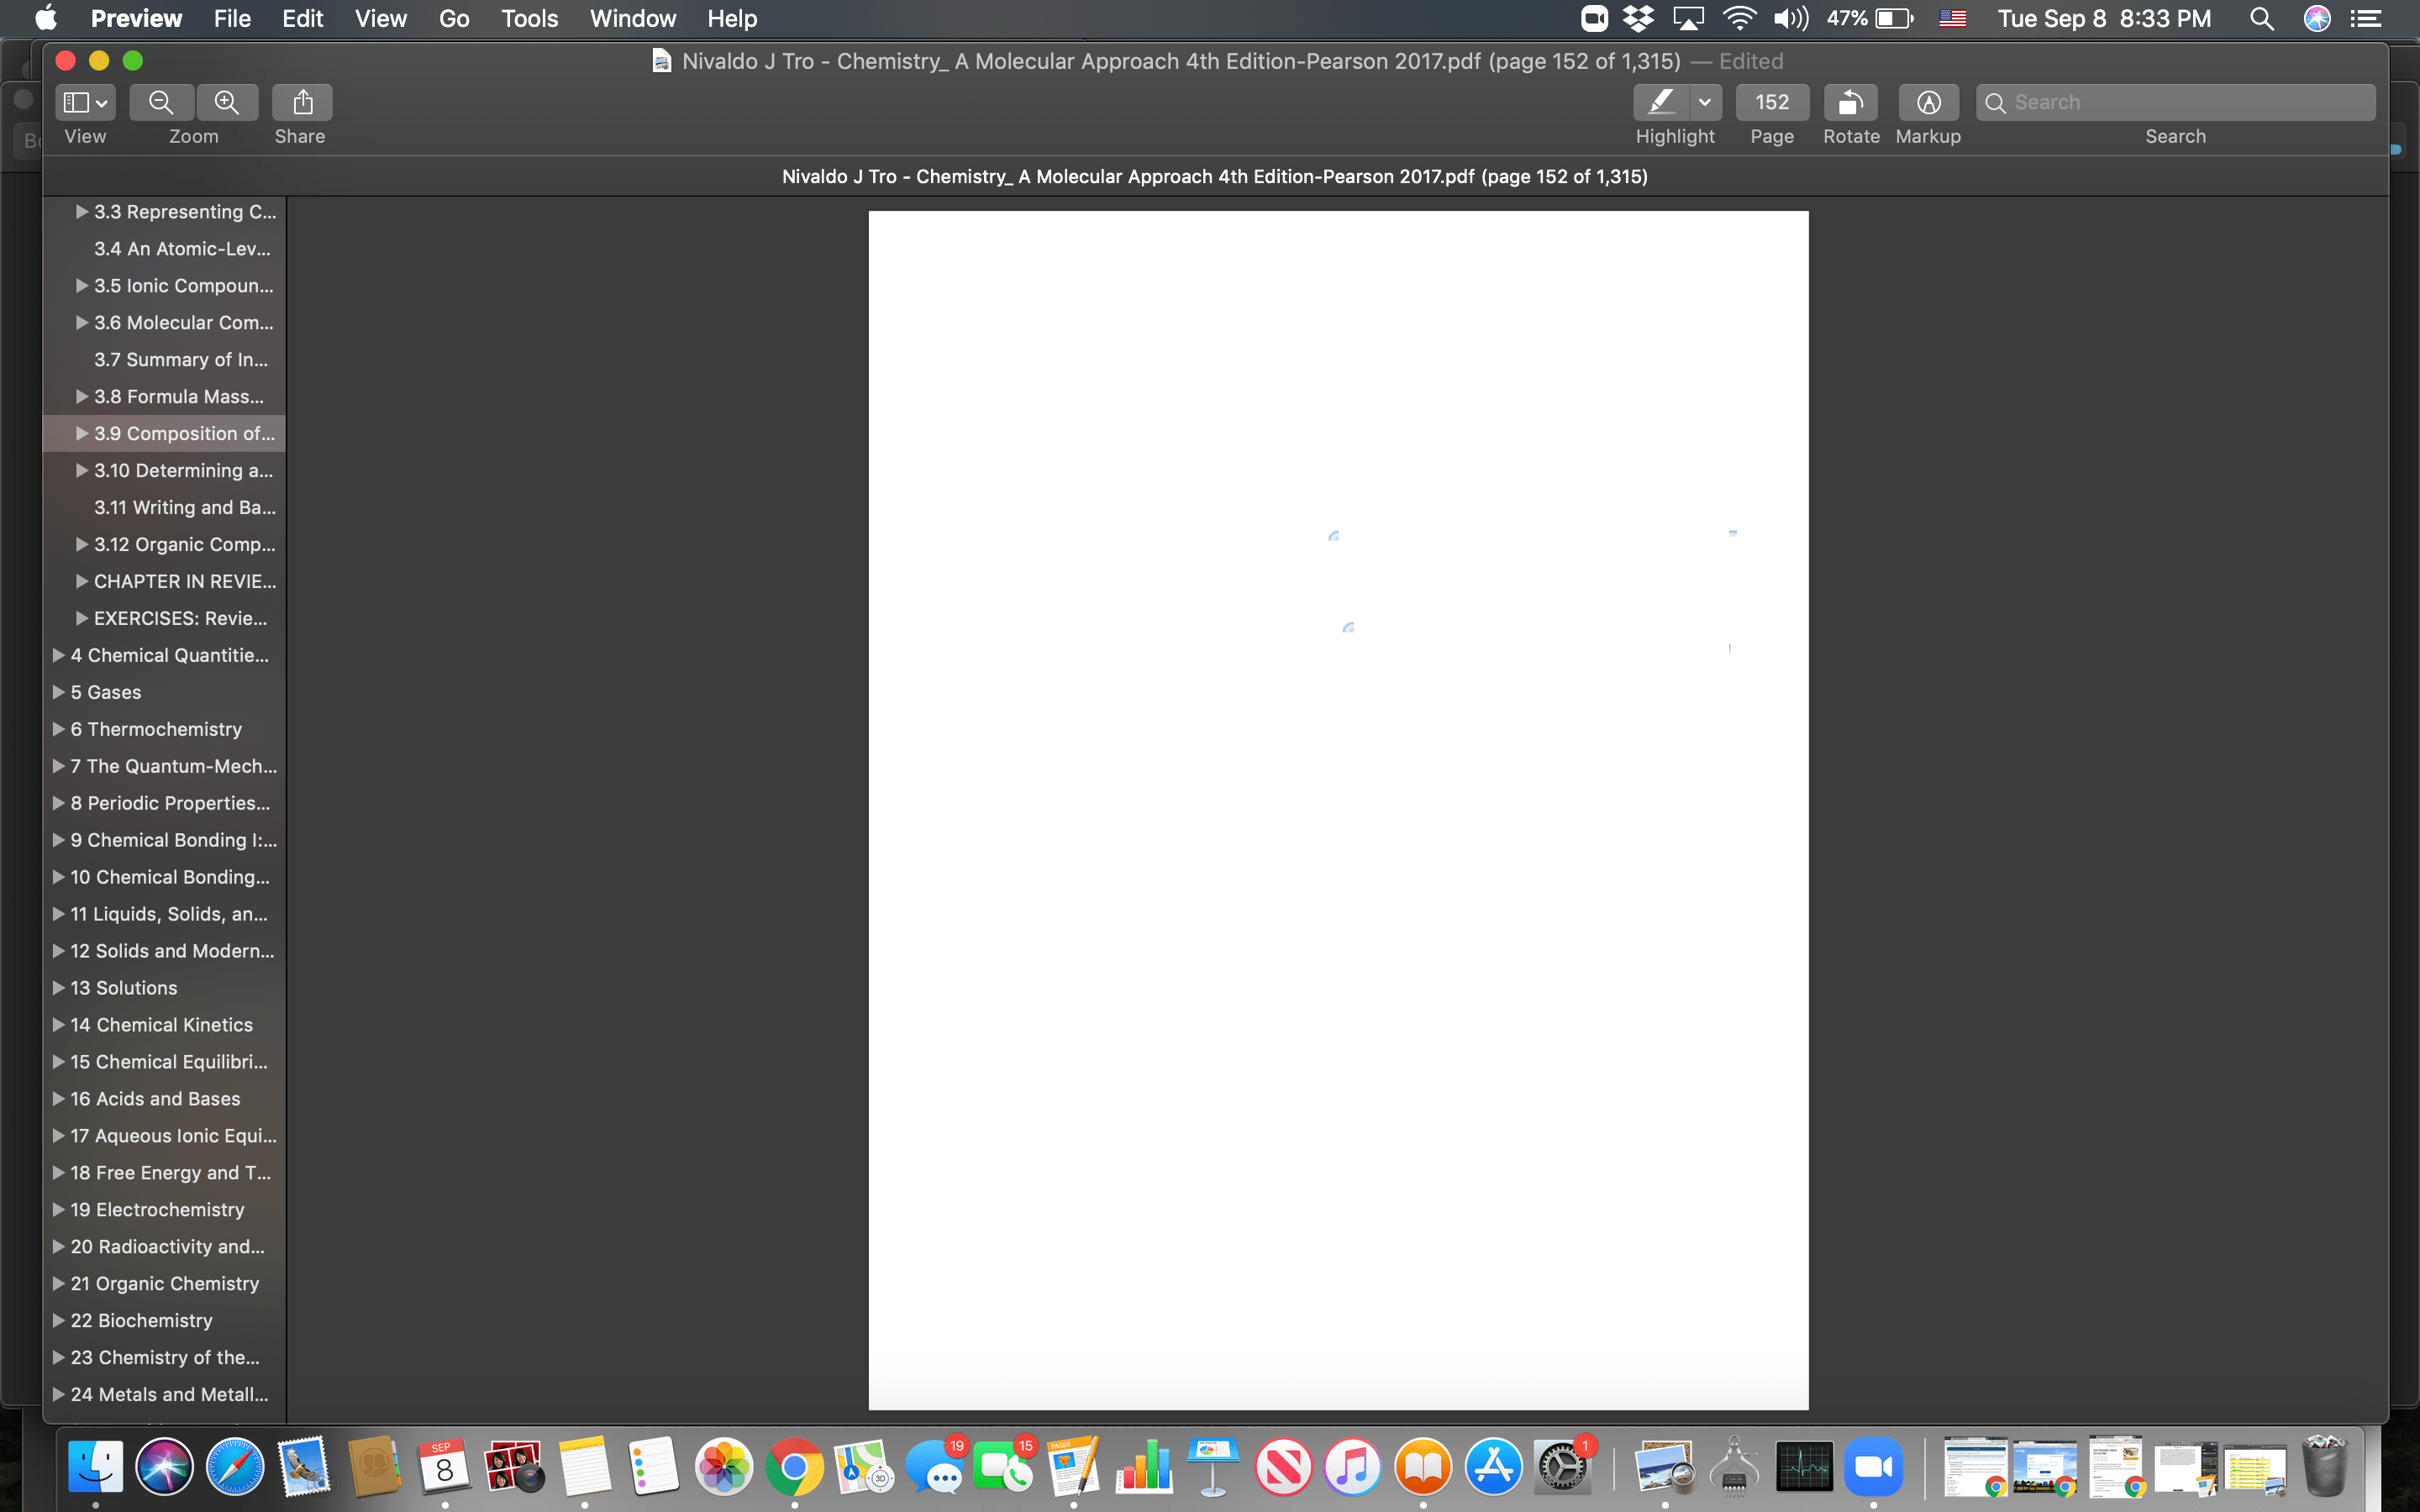The image size is (2420, 1512).
Task: Open the highlight style dropdown
Action: 1705,102
